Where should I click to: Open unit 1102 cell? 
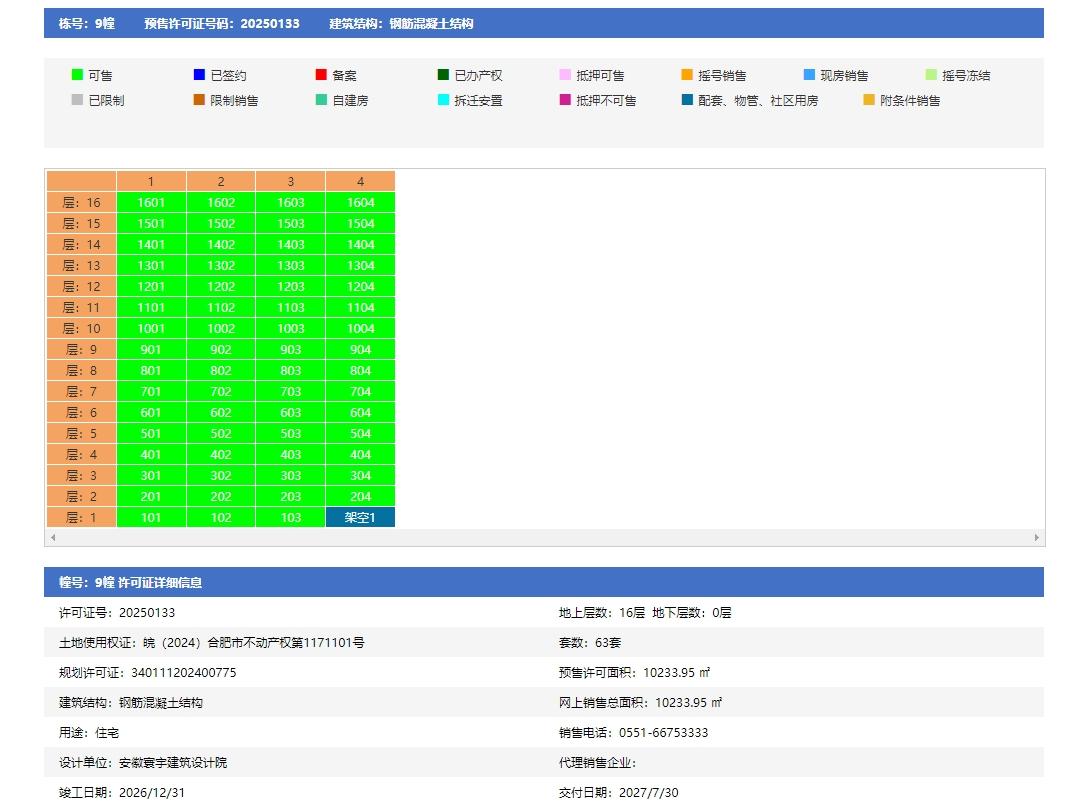[221, 307]
